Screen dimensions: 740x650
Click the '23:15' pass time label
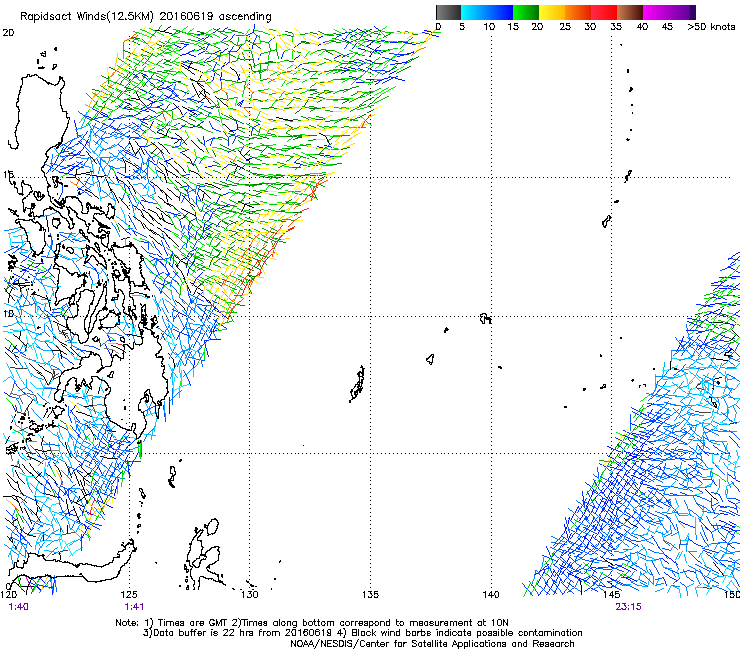pos(628,607)
